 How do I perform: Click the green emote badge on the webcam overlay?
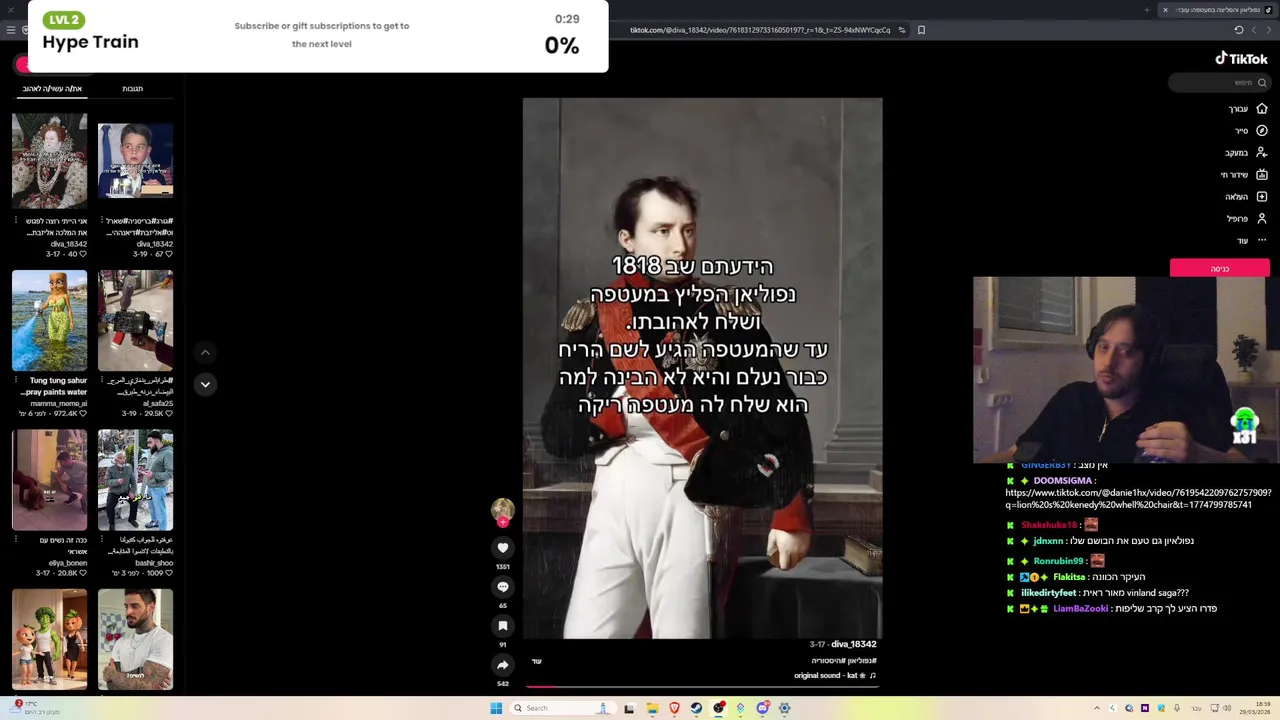pyautogui.click(x=1244, y=426)
